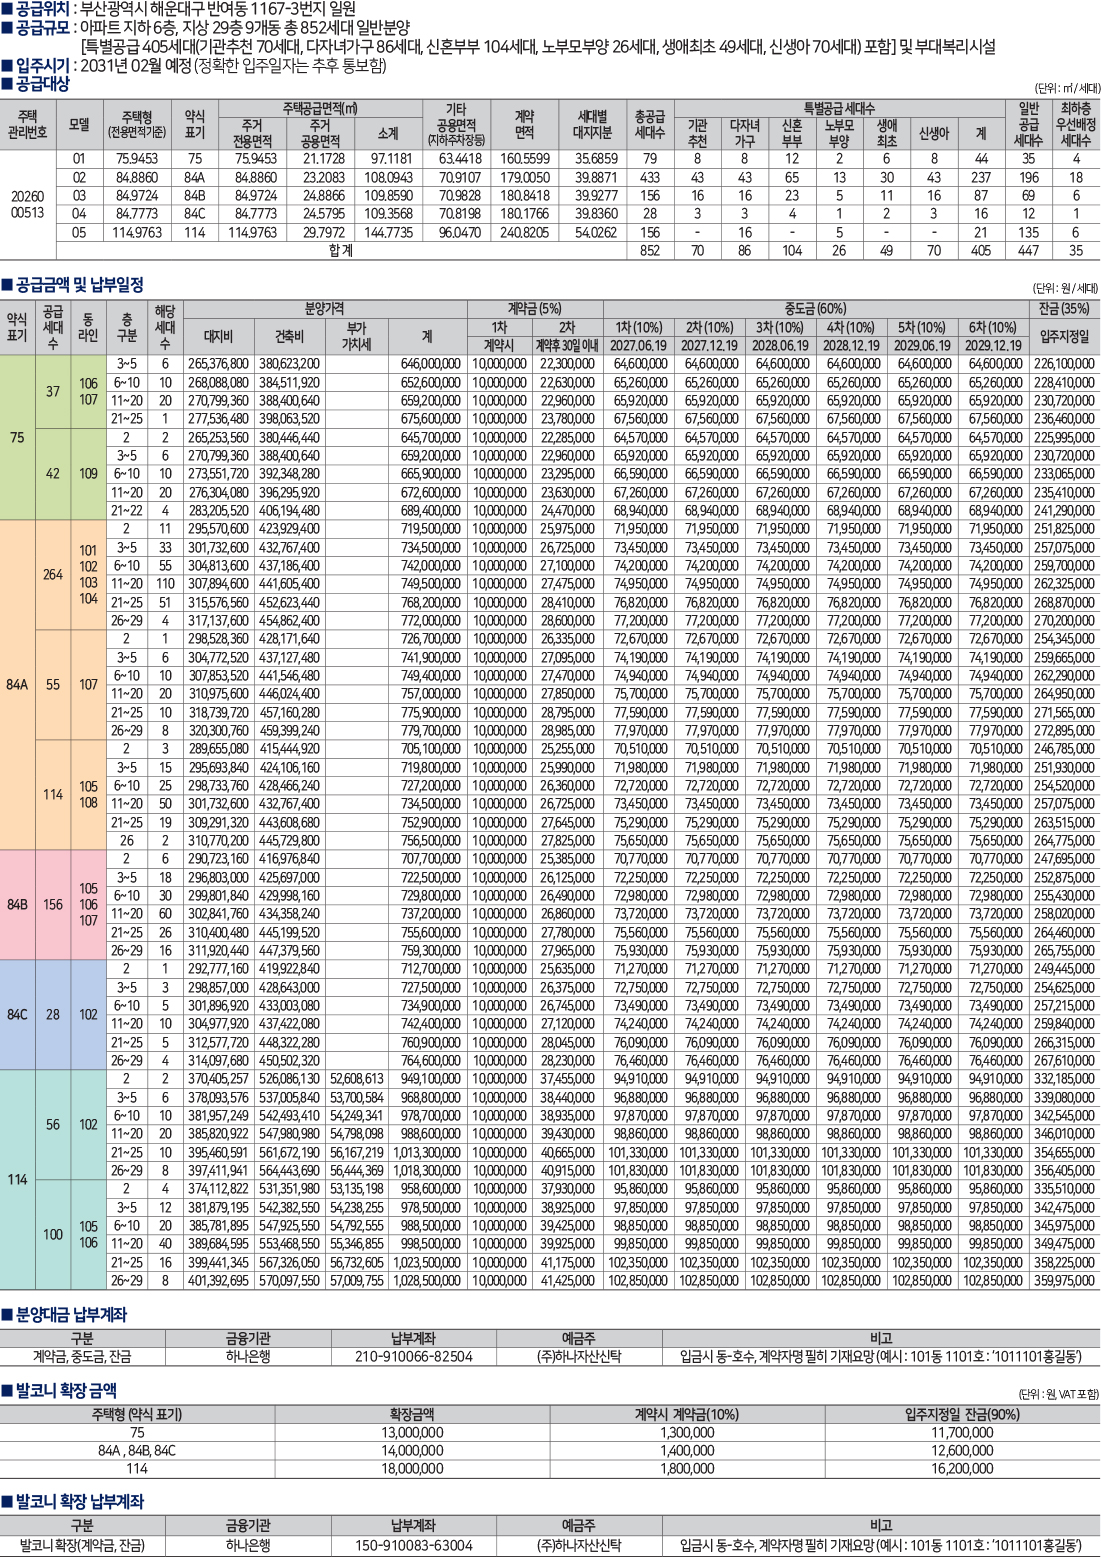The image size is (1101, 1558).
Task: Click the housing management number '20260 00513'
Action: point(27,204)
